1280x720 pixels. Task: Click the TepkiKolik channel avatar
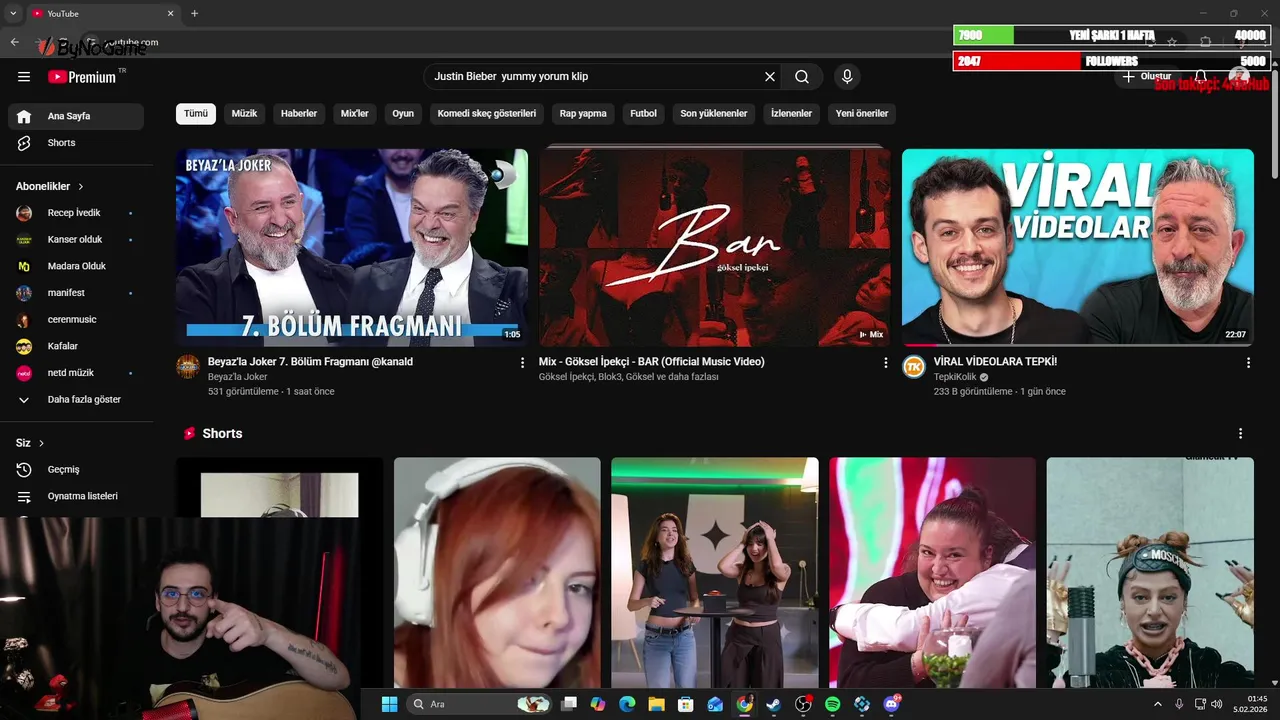pos(914,367)
